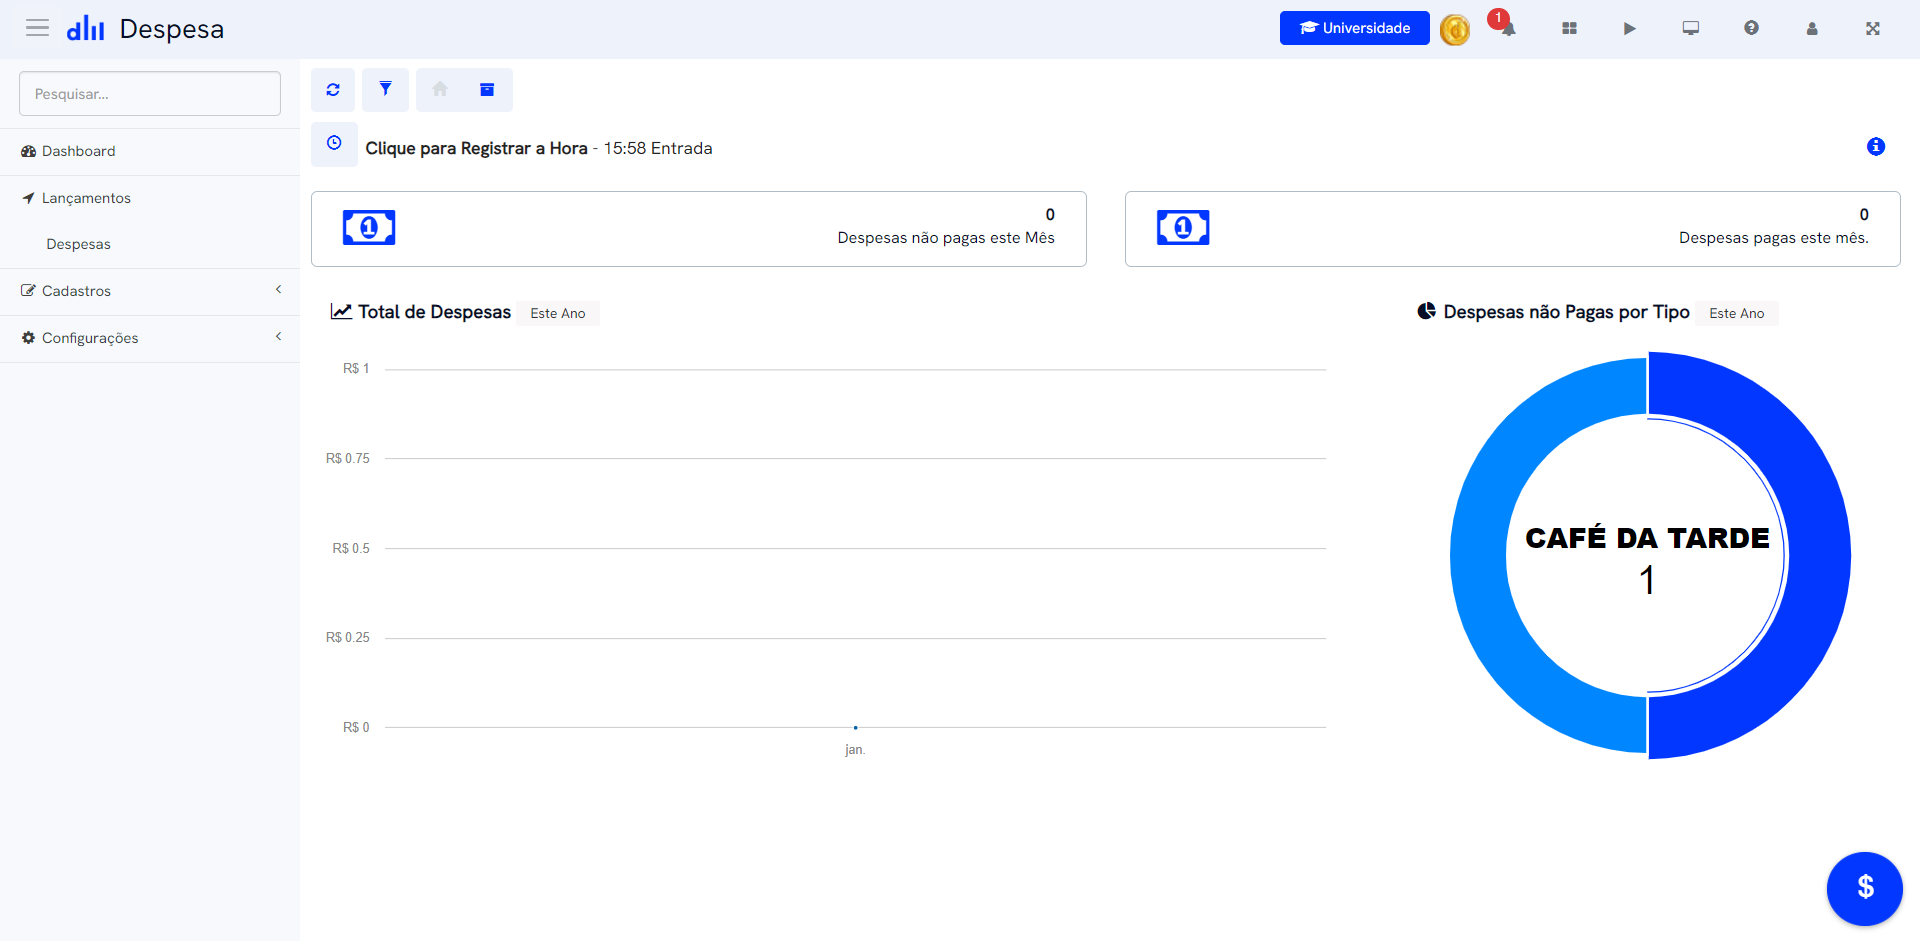Click 'Clique para Registrar a Hora' text

point(476,148)
